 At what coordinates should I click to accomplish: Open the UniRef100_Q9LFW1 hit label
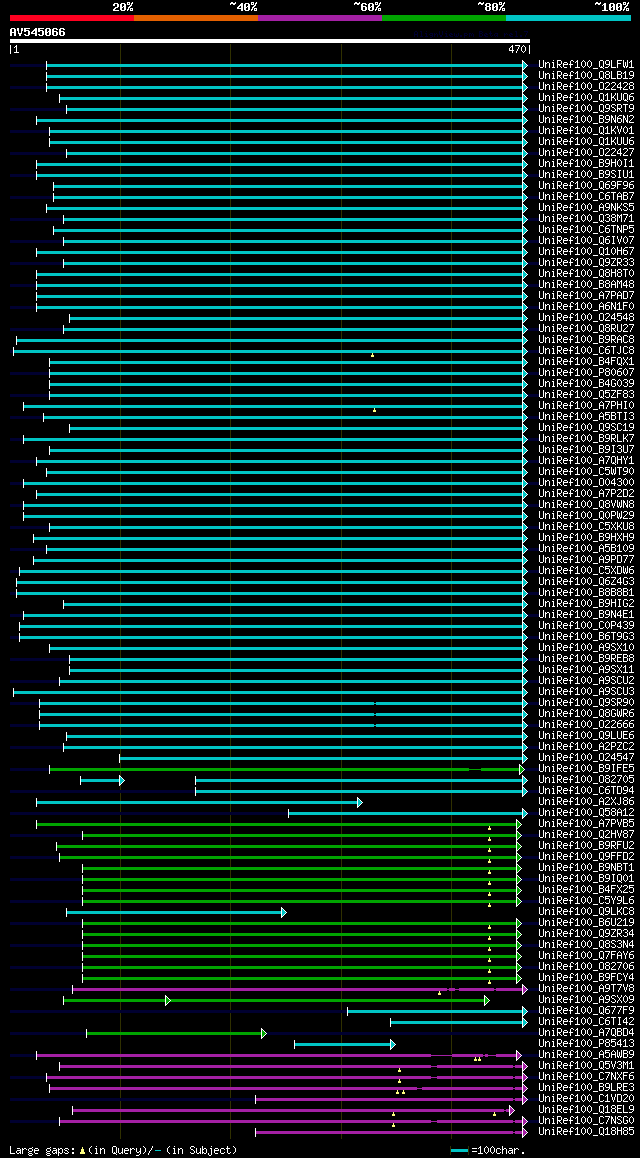click(x=586, y=64)
